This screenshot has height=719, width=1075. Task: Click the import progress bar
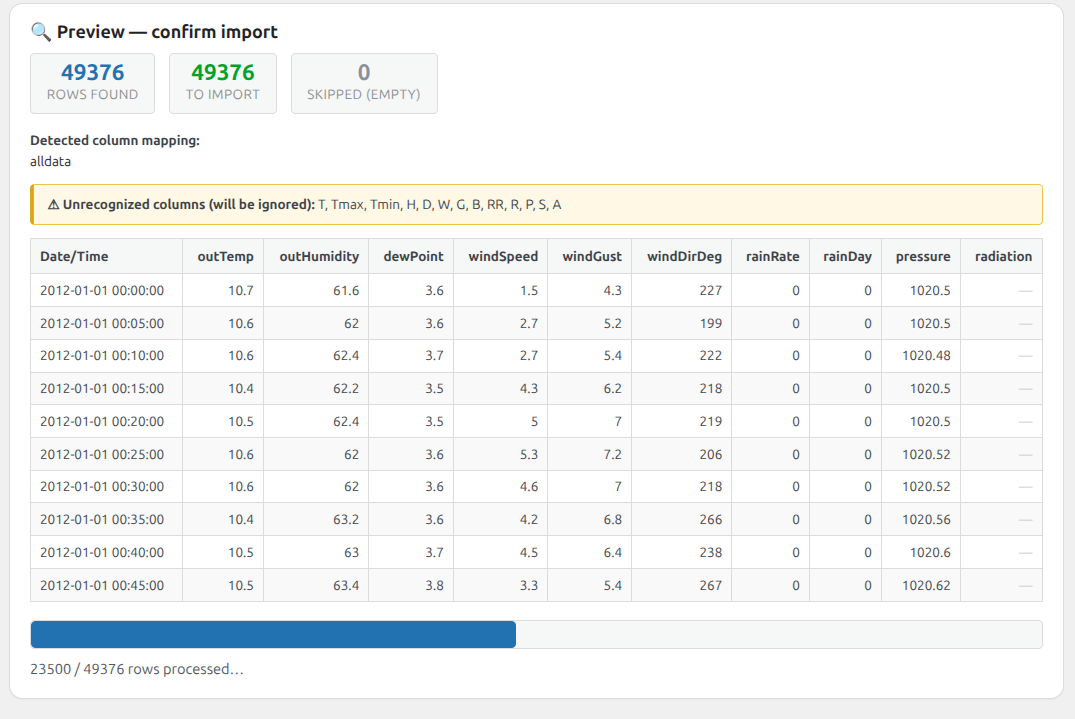pyautogui.click(x=536, y=635)
